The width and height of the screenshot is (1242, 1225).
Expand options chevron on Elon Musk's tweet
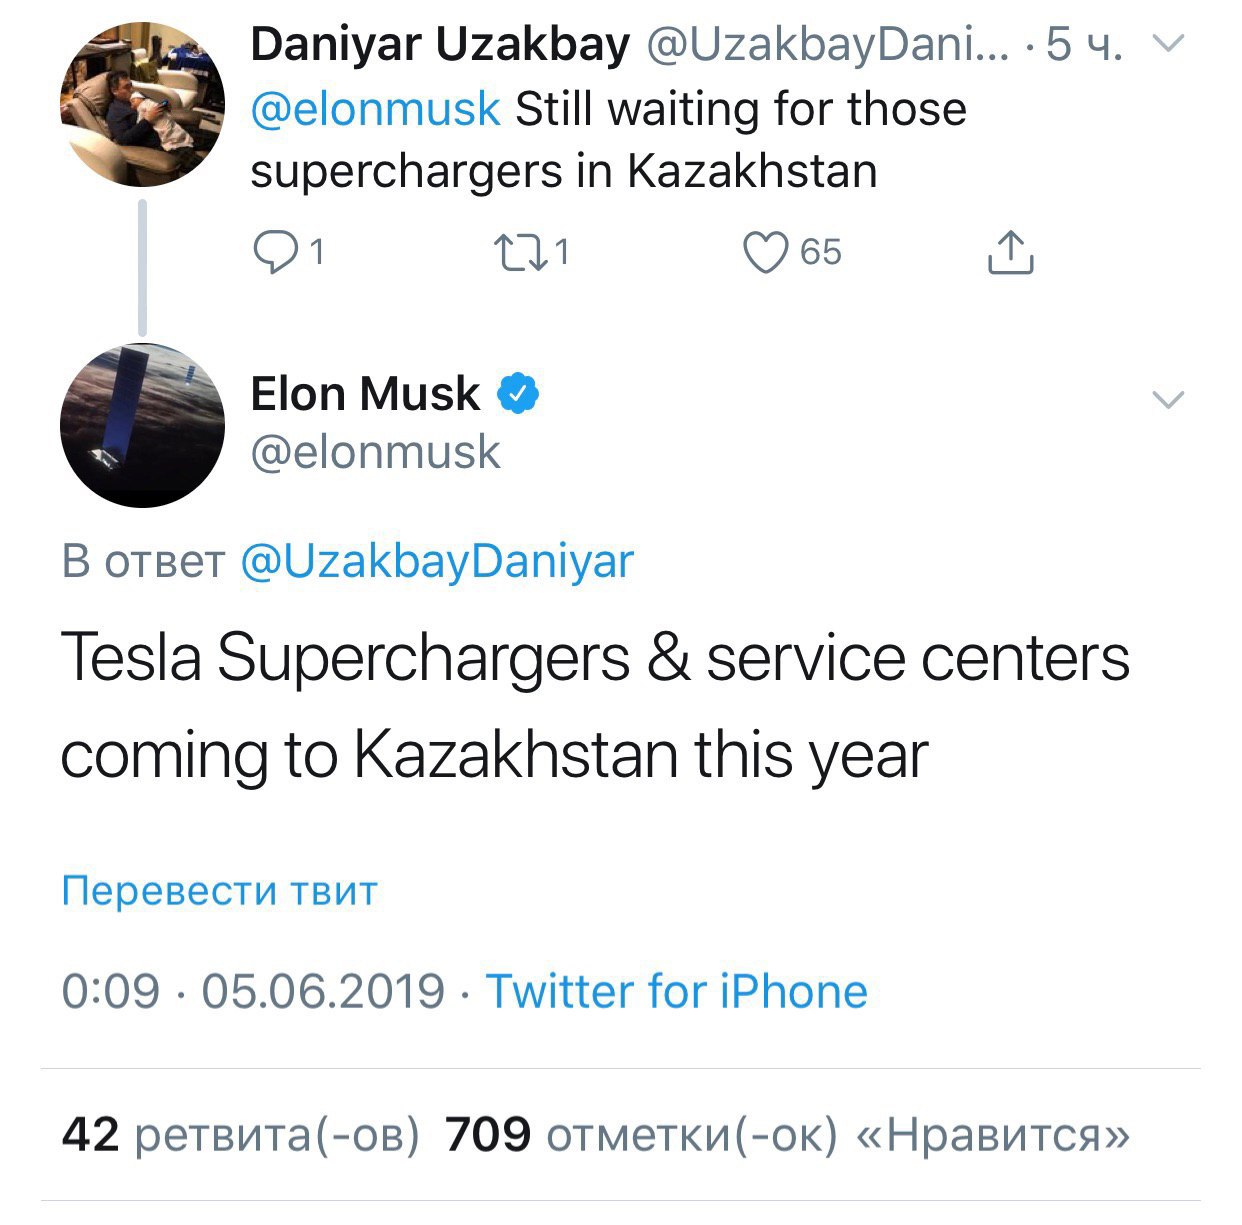tap(1168, 400)
